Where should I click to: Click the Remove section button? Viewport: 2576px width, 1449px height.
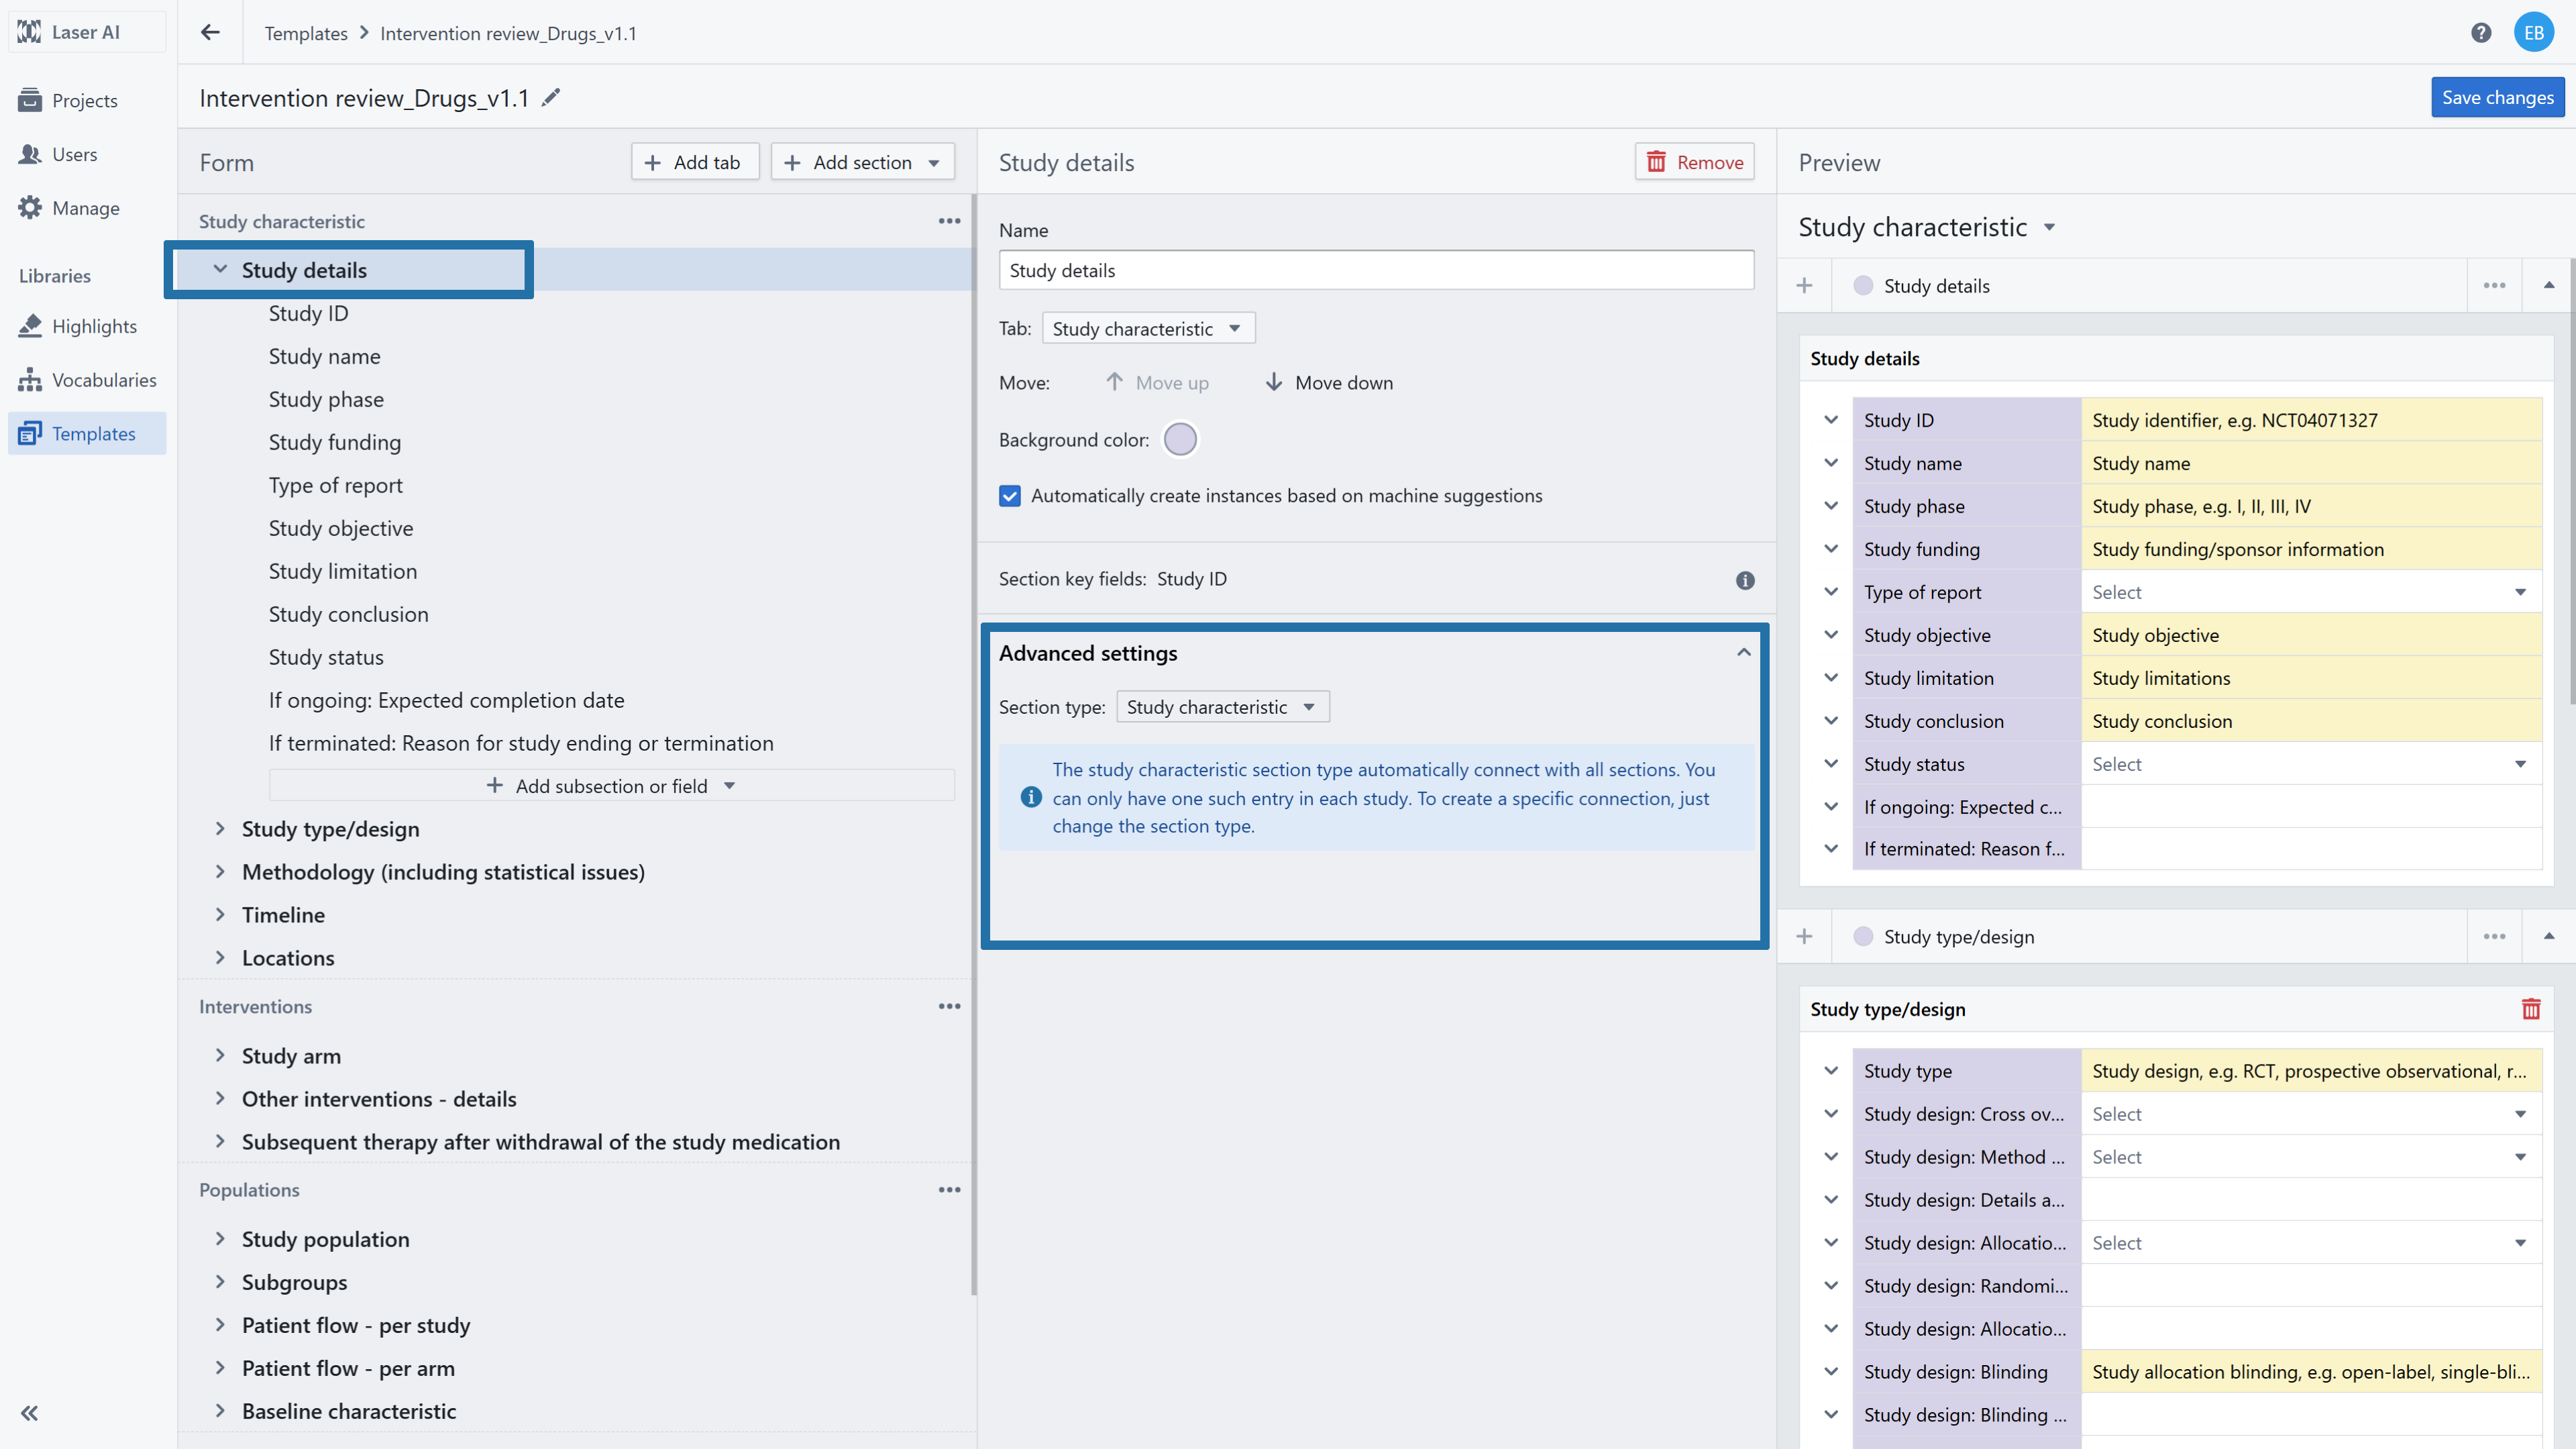1694,162
